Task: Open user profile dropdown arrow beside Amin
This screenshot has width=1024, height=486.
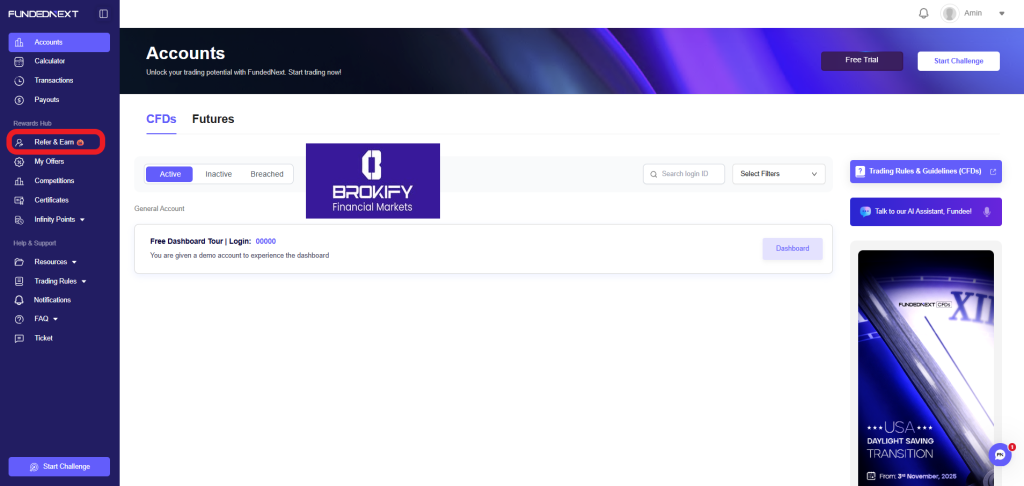Action: pyautogui.click(x=1001, y=14)
